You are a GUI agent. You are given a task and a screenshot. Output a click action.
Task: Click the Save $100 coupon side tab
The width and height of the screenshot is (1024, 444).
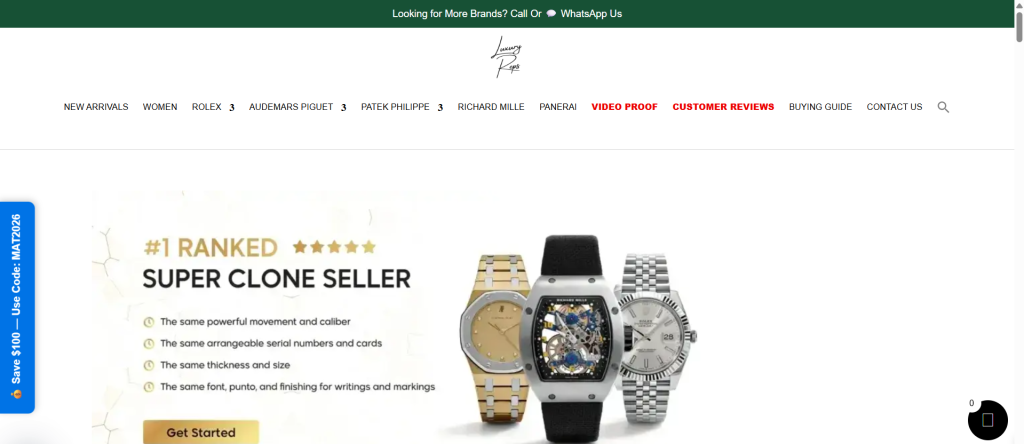[x=17, y=308]
